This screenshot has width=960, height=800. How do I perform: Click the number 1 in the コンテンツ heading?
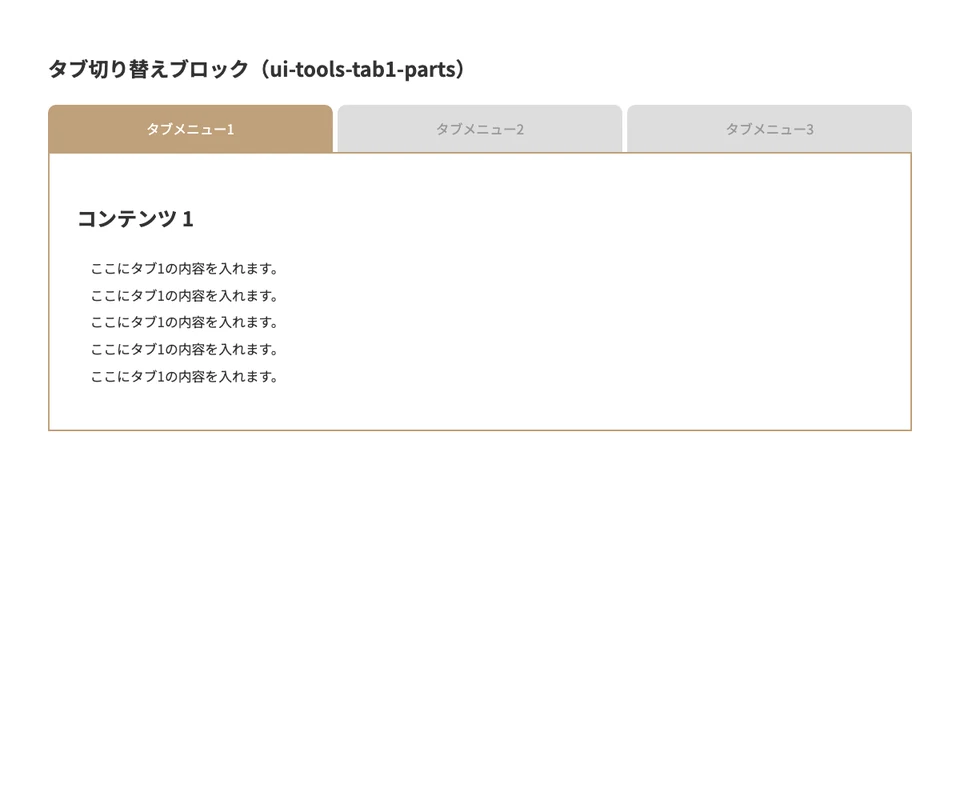[x=188, y=218]
